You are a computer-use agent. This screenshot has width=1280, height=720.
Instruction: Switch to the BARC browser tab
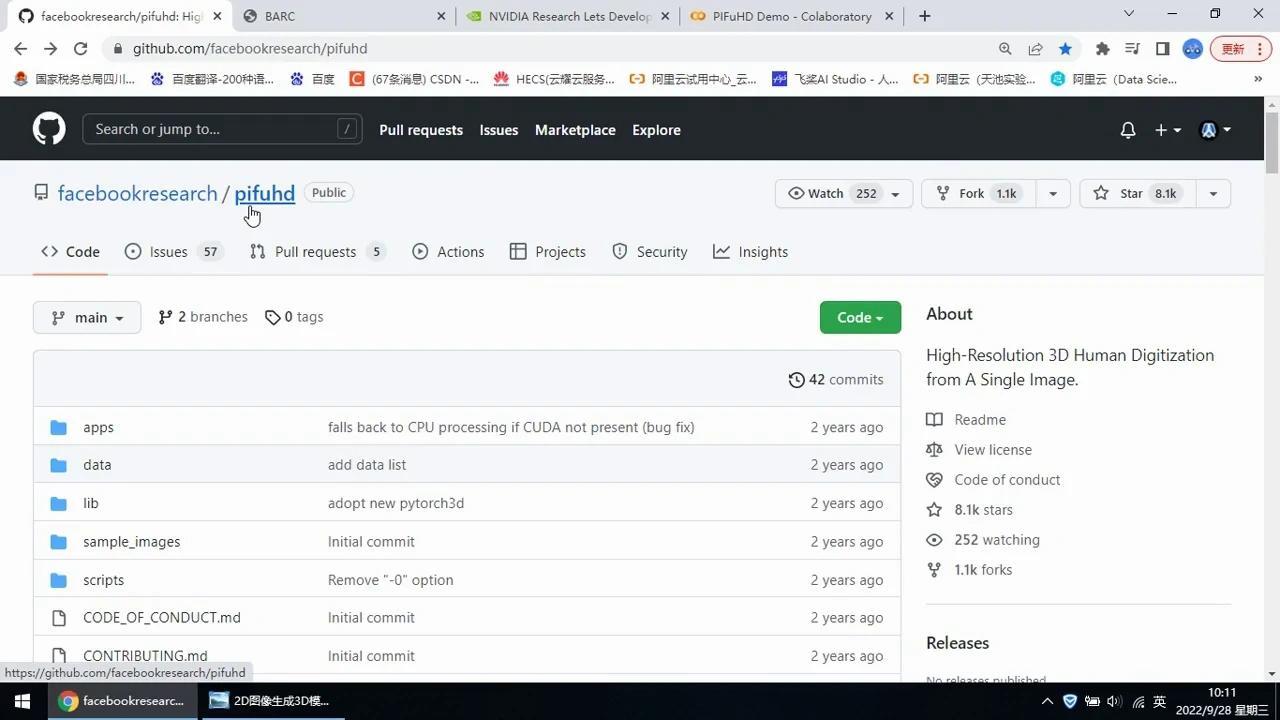344,16
